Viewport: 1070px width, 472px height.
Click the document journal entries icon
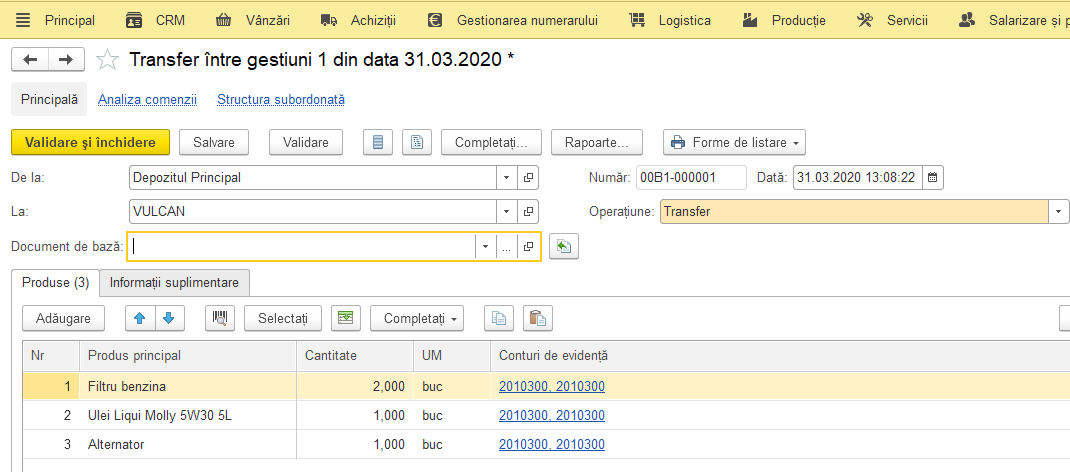click(x=377, y=143)
